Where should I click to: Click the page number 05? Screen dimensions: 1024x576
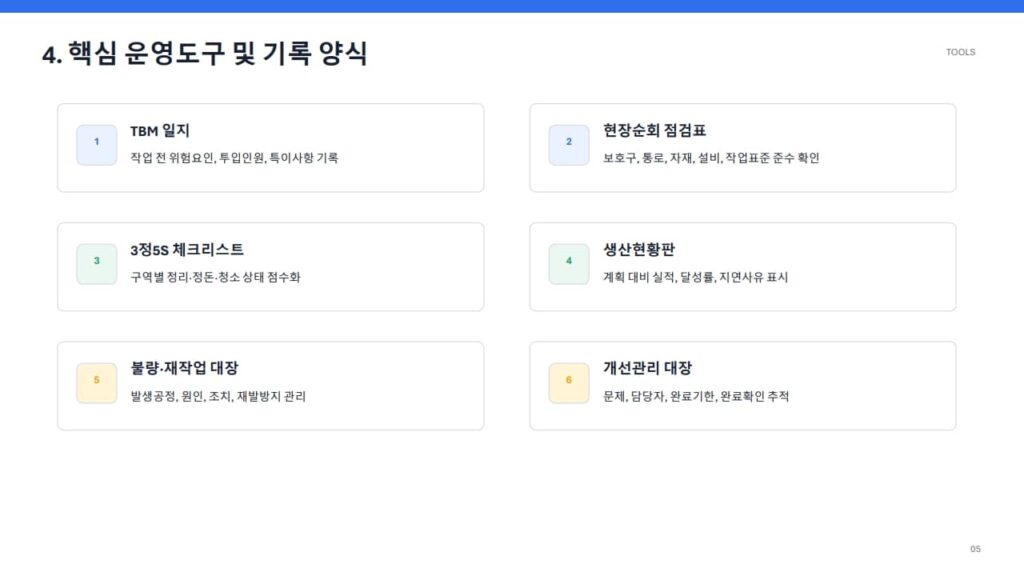click(x=975, y=549)
